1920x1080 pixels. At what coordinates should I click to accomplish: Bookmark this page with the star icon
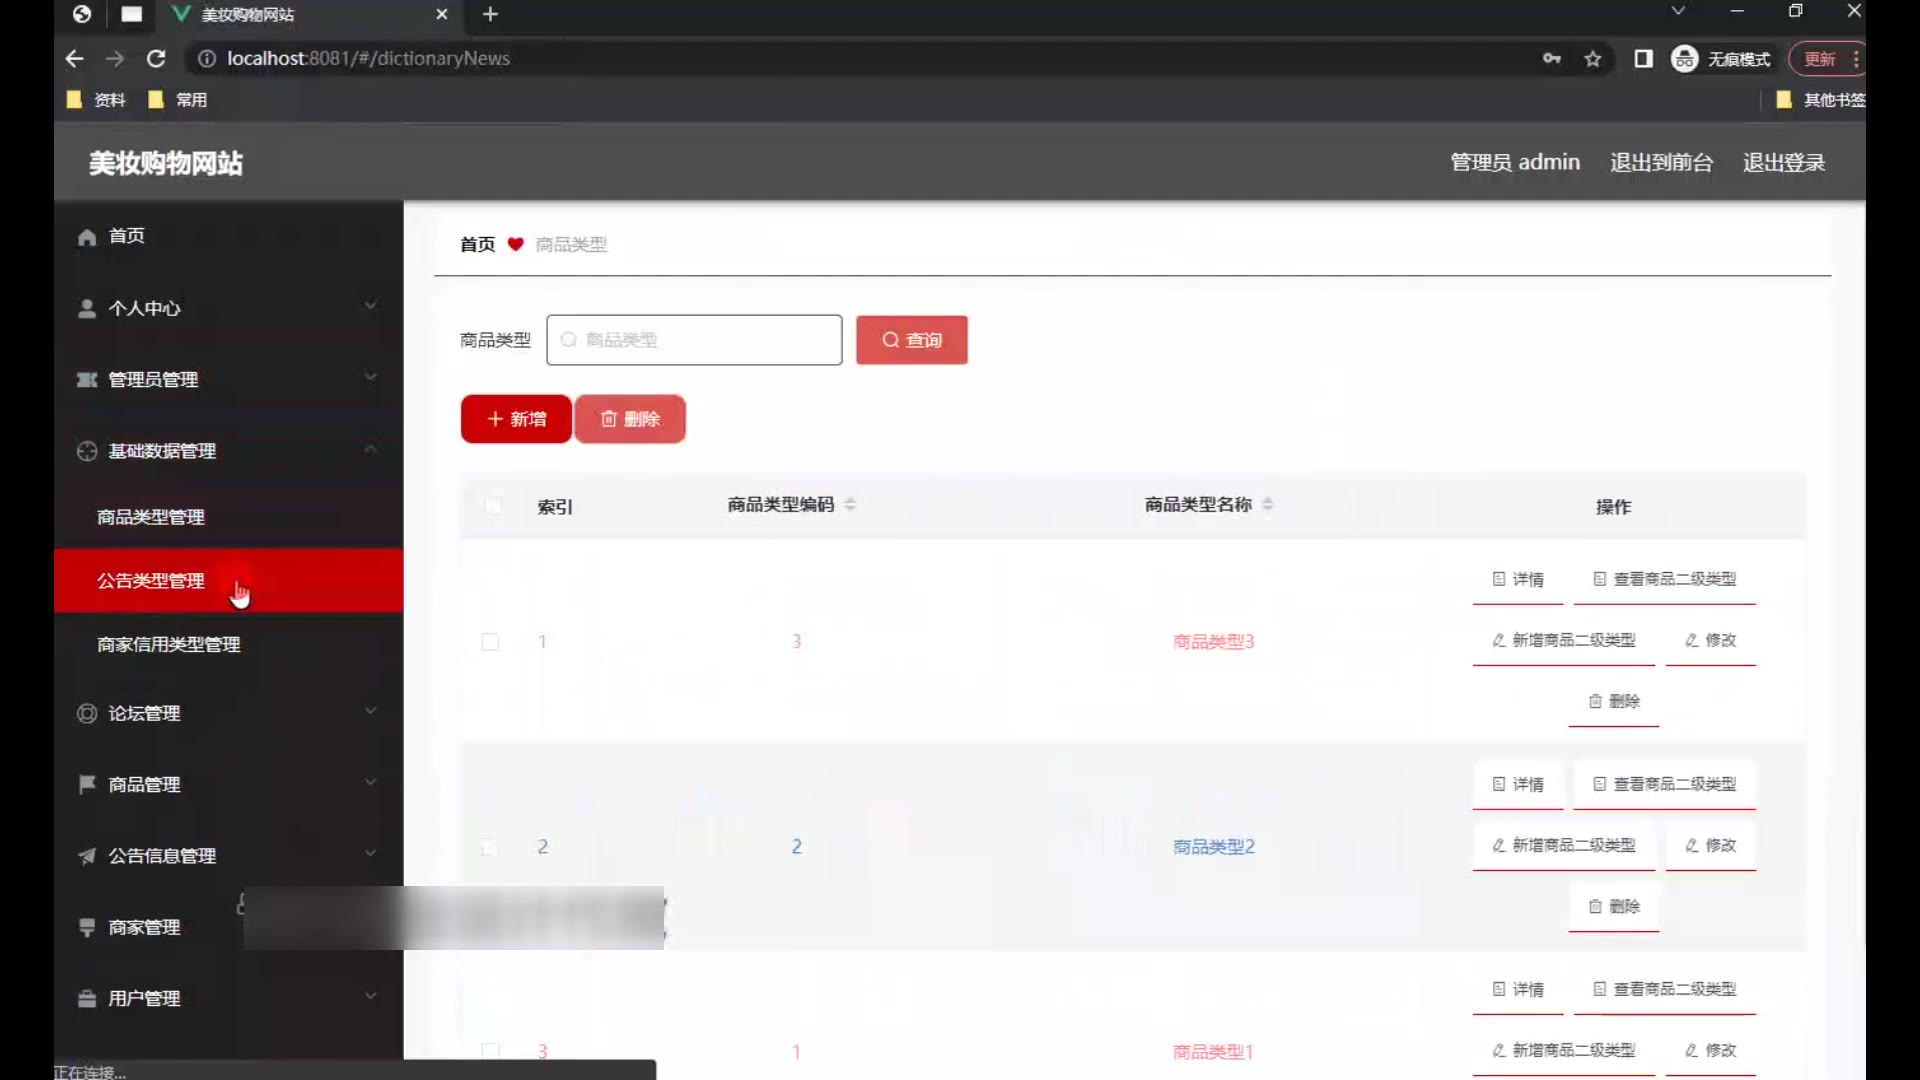(1592, 59)
